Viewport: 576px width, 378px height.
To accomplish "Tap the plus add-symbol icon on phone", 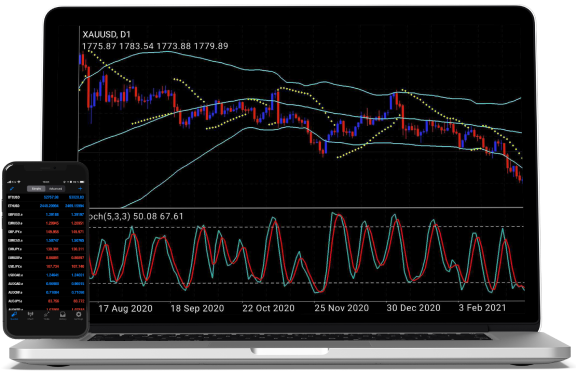I will click(x=80, y=188).
